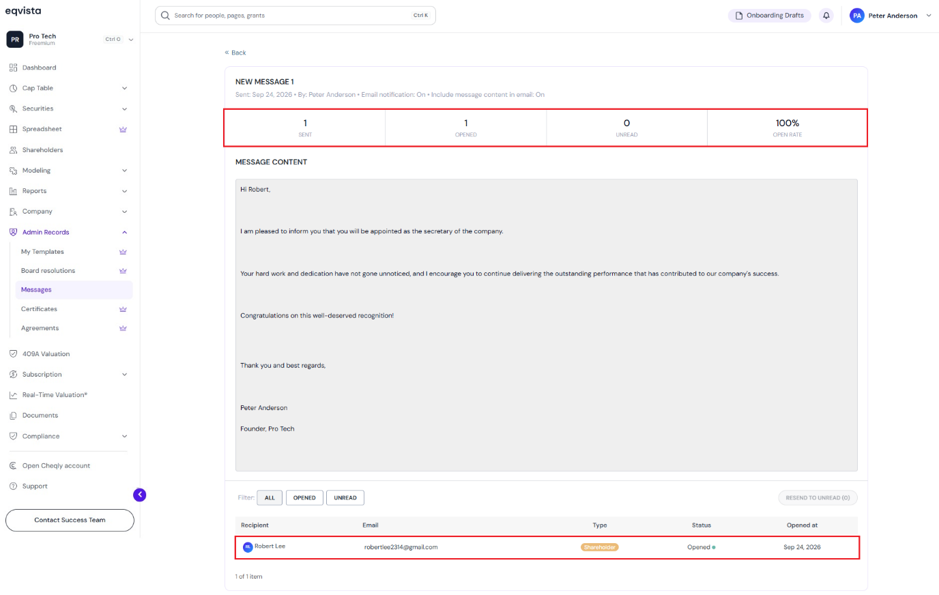Click the crown icon beside My Templates

(x=123, y=252)
